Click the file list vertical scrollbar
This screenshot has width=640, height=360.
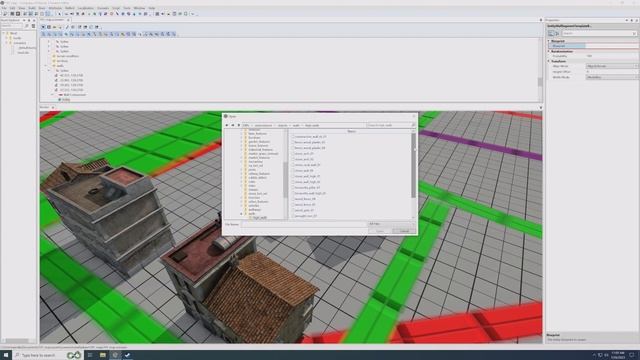tap(413, 165)
